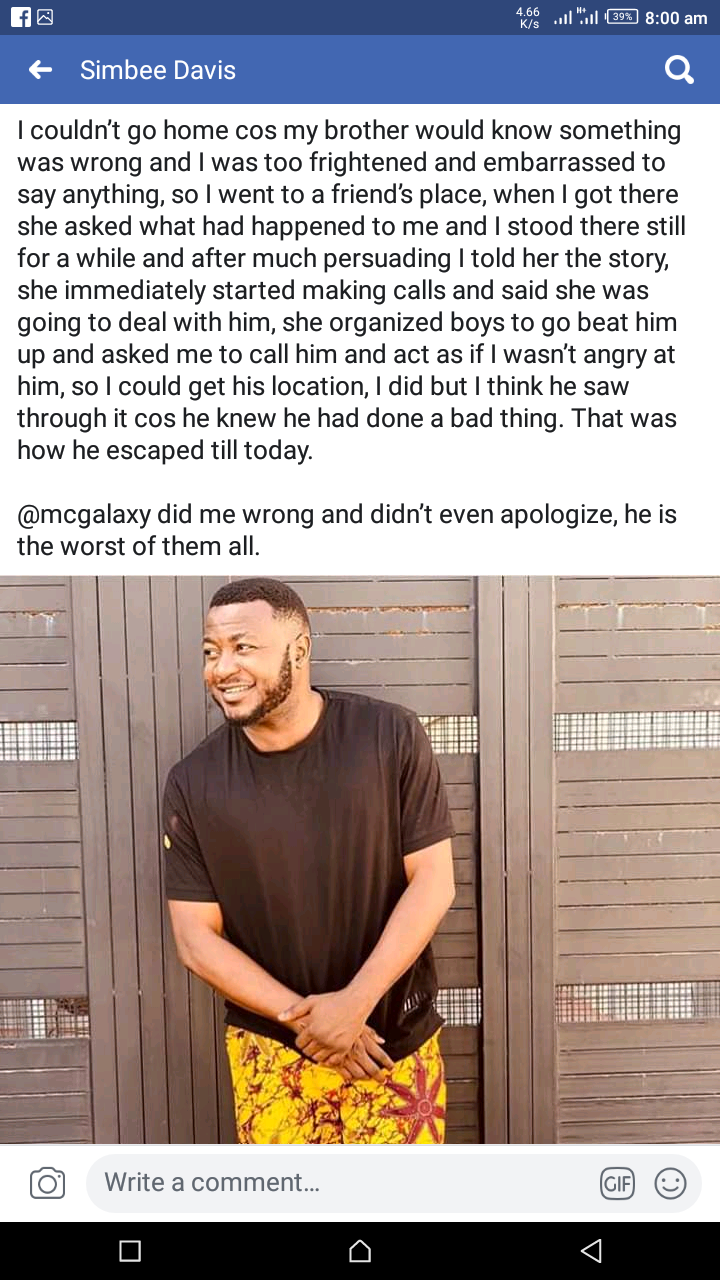This screenshot has width=720, height=1280.
Task: Tap the @mcgalaxy mention in post
Action: [85, 515]
